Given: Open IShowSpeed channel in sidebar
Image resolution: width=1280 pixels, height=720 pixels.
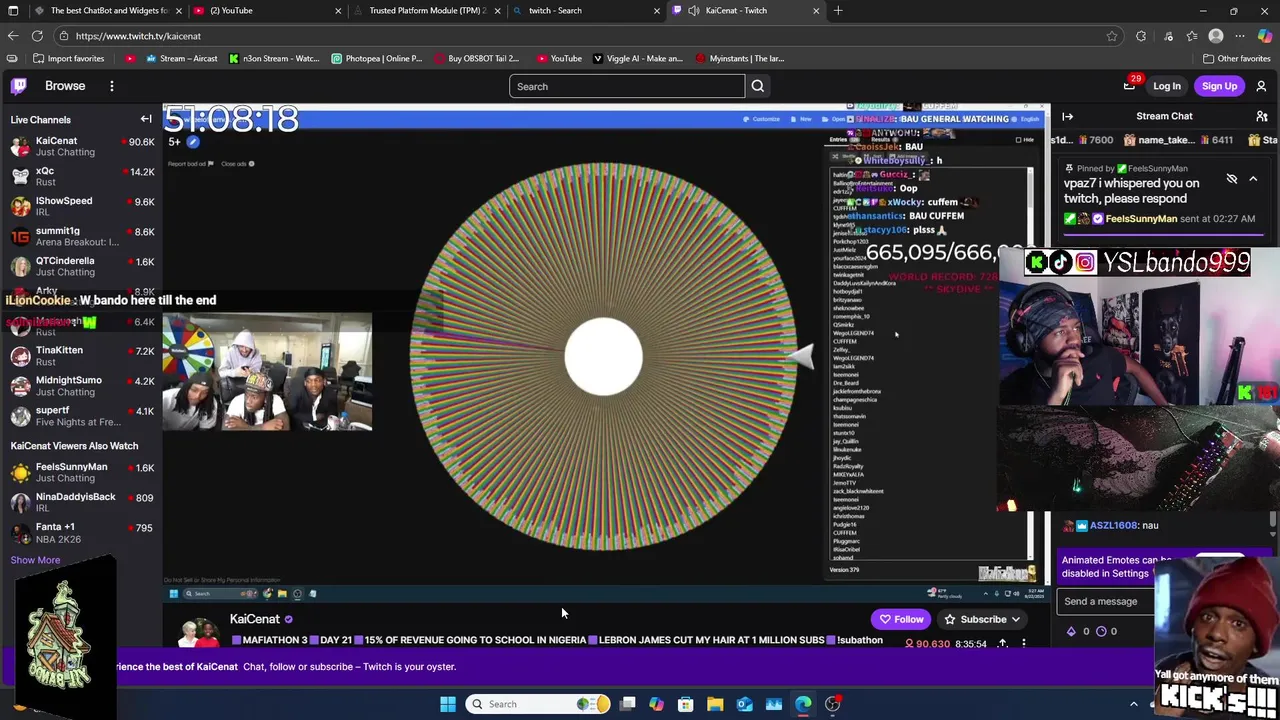Looking at the screenshot, I should 80,206.
